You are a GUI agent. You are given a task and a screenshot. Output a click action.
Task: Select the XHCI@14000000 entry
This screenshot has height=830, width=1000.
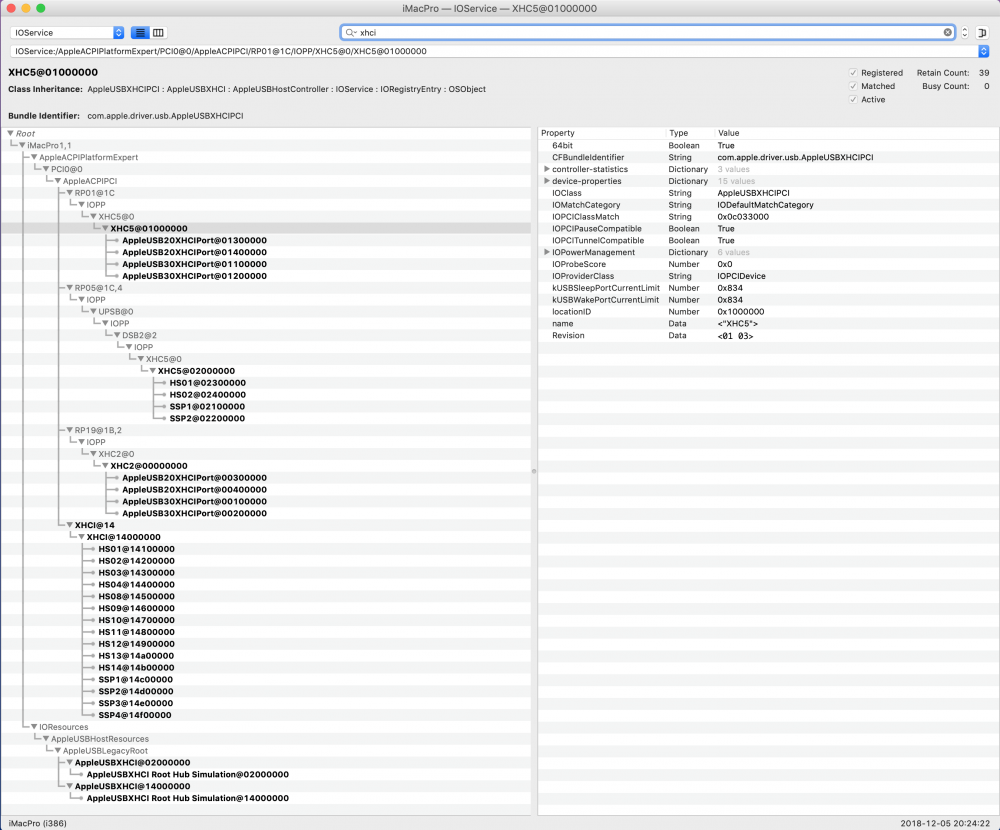(124, 537)
